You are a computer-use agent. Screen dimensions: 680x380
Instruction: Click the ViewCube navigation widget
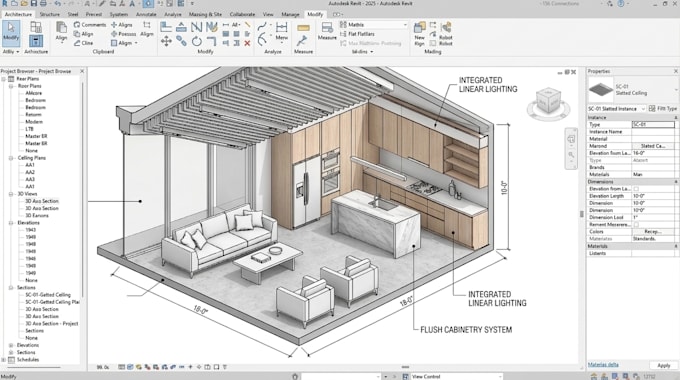549,103
